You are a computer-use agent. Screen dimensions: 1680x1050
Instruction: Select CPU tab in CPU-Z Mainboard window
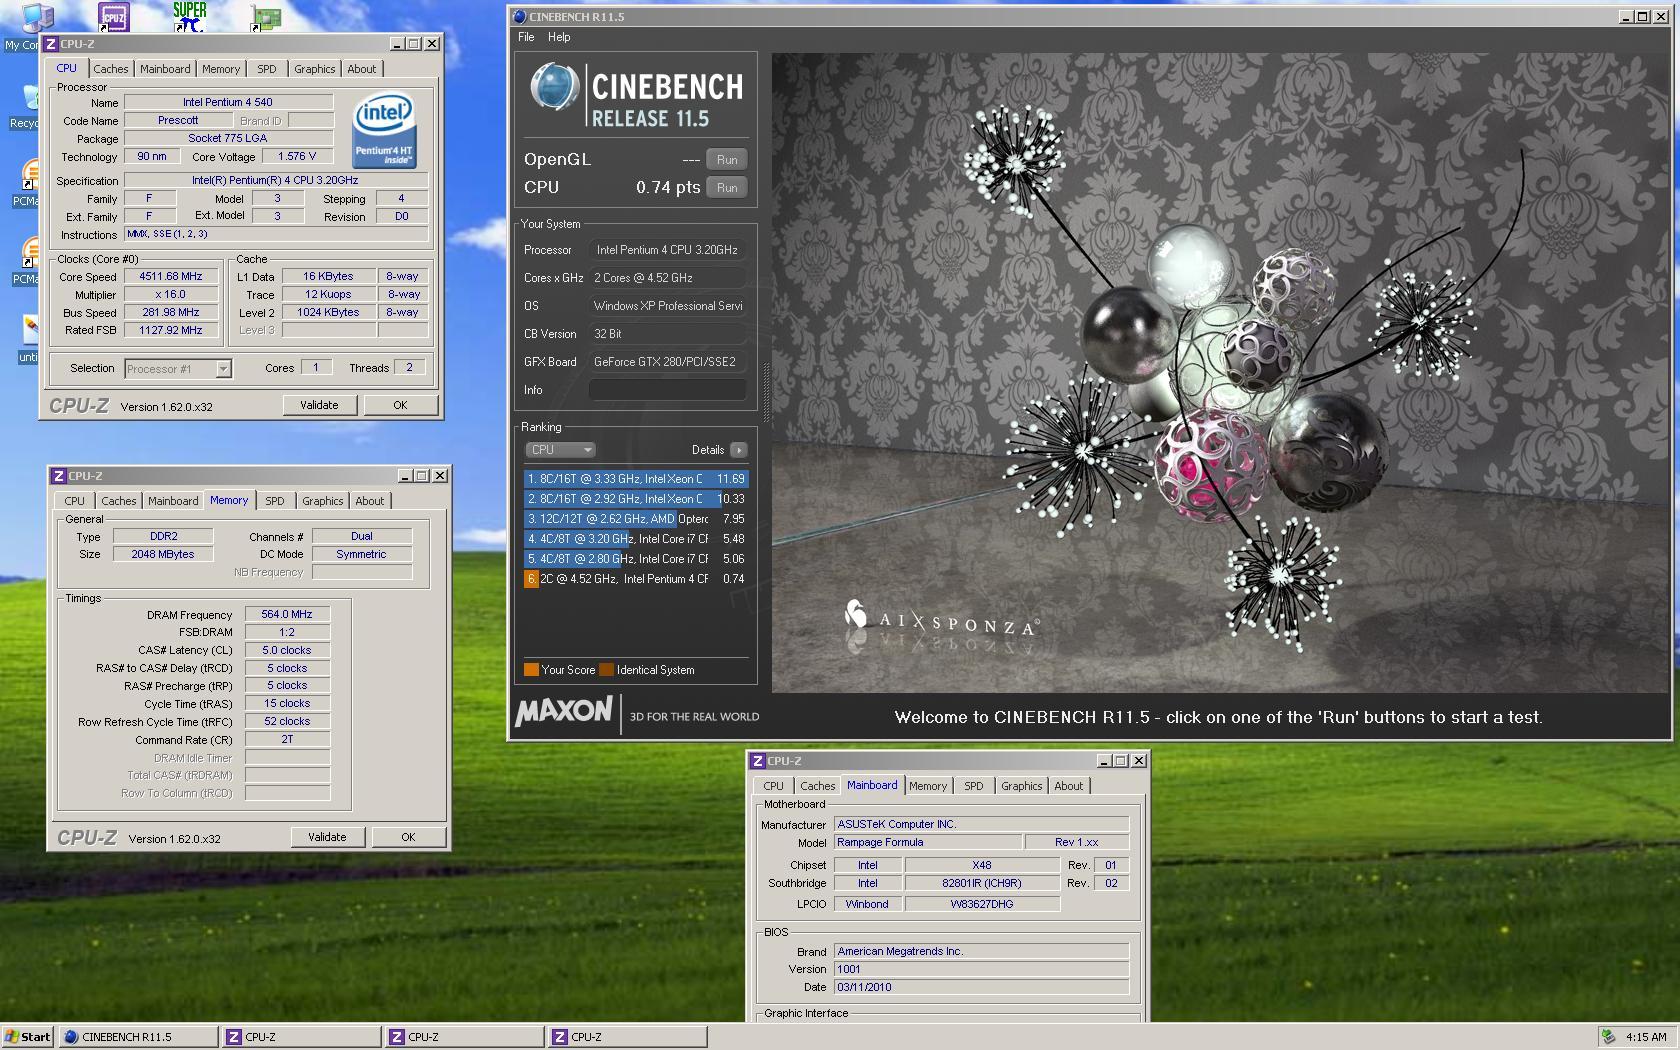tap(774, 786)
